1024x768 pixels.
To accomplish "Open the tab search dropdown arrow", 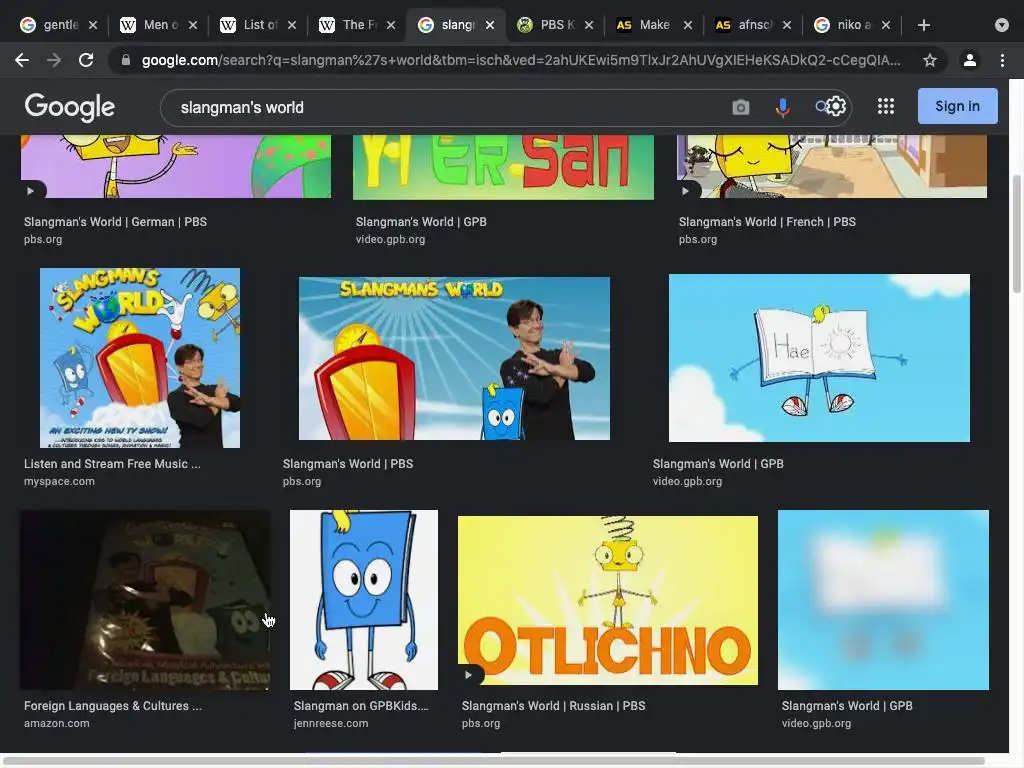I will tap(1002, 25).
